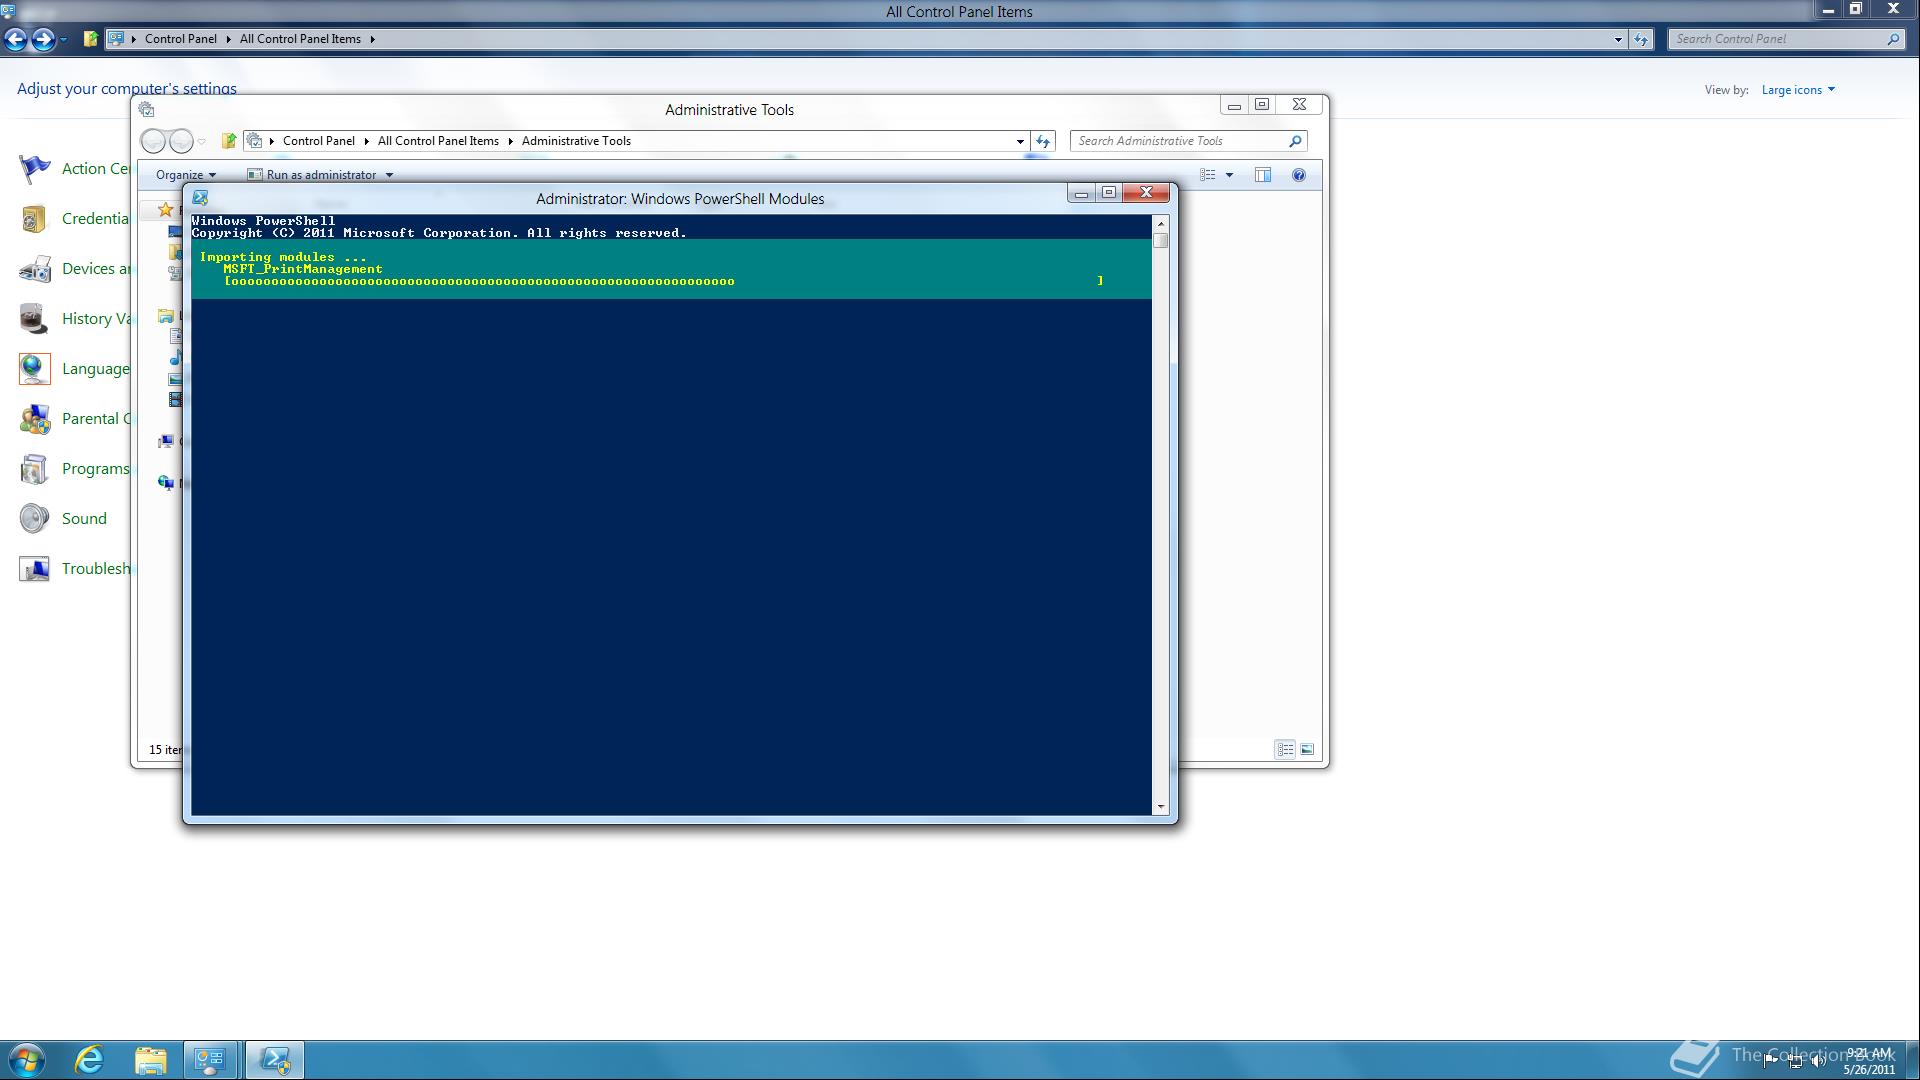
Task: Close the PowerShell Modules window
Action: pos(1146,193)
